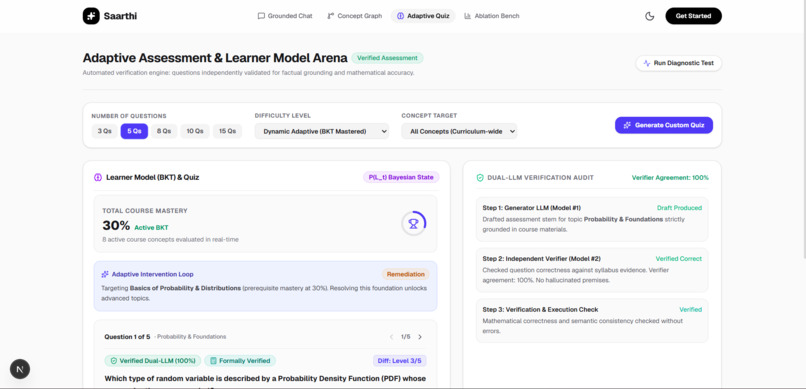Open the Concept Target dropdown
This screenshot has width=806, height=389.
pos(459,131)
